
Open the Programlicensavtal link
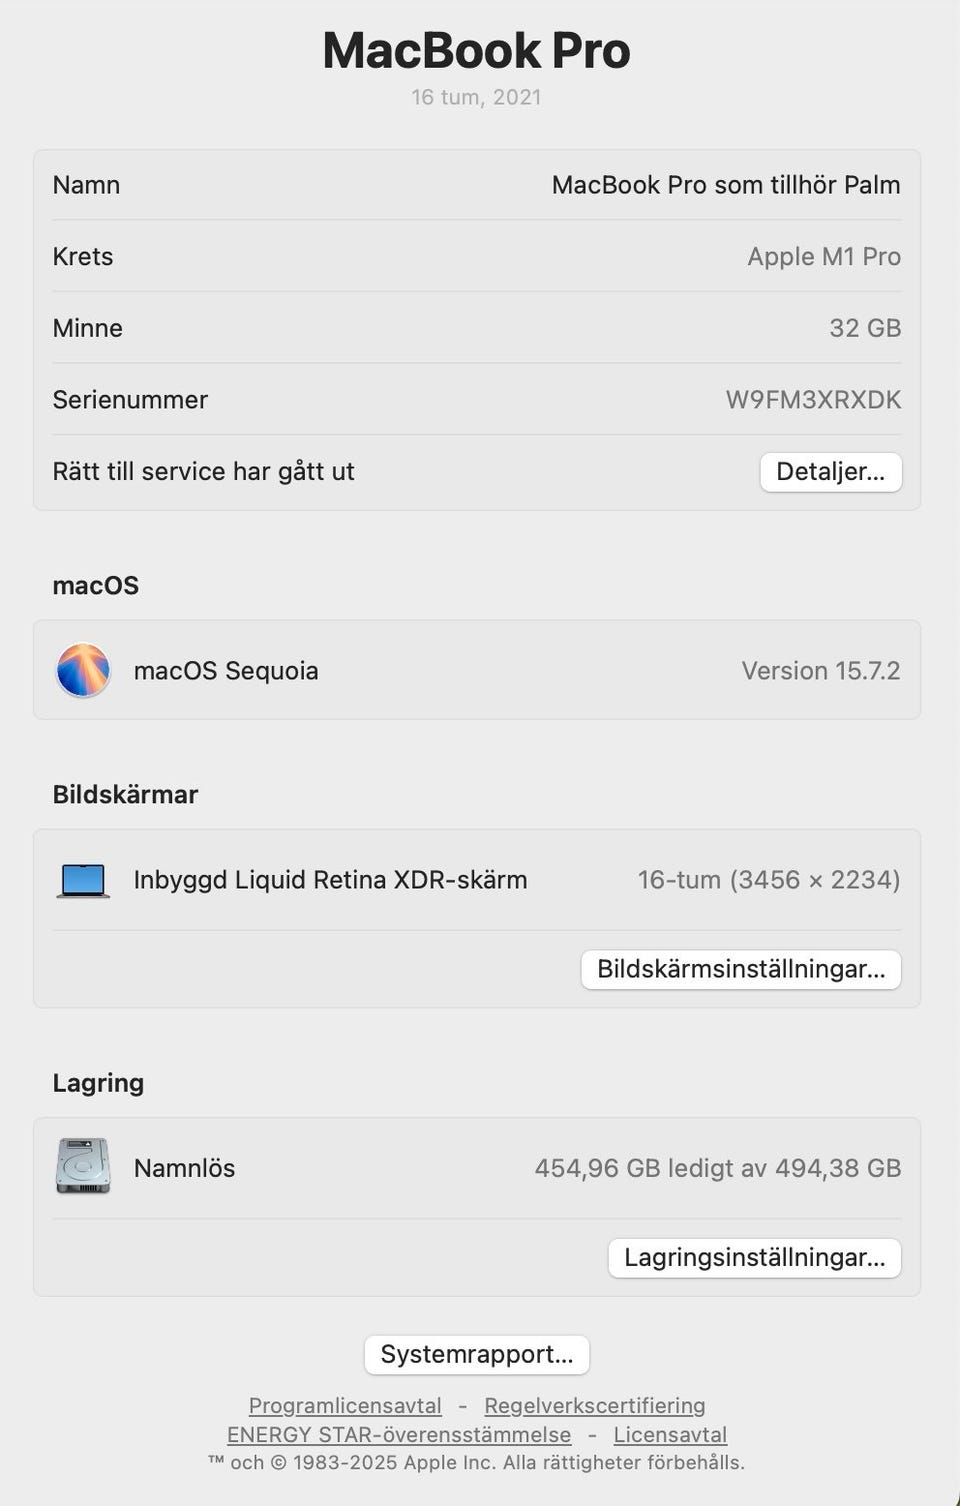pyautogui.click(x=345, y=1405)
